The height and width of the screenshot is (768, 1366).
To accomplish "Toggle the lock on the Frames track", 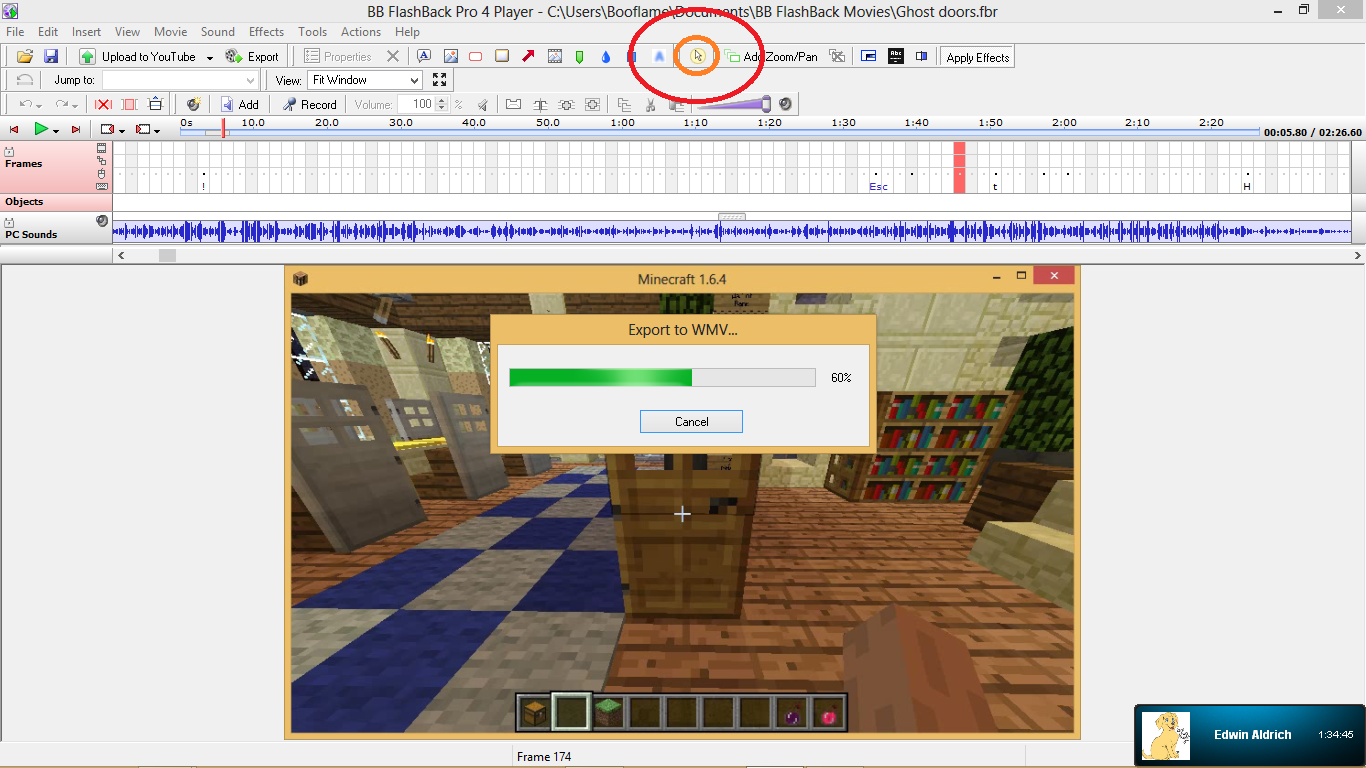I will coord(9,152).
